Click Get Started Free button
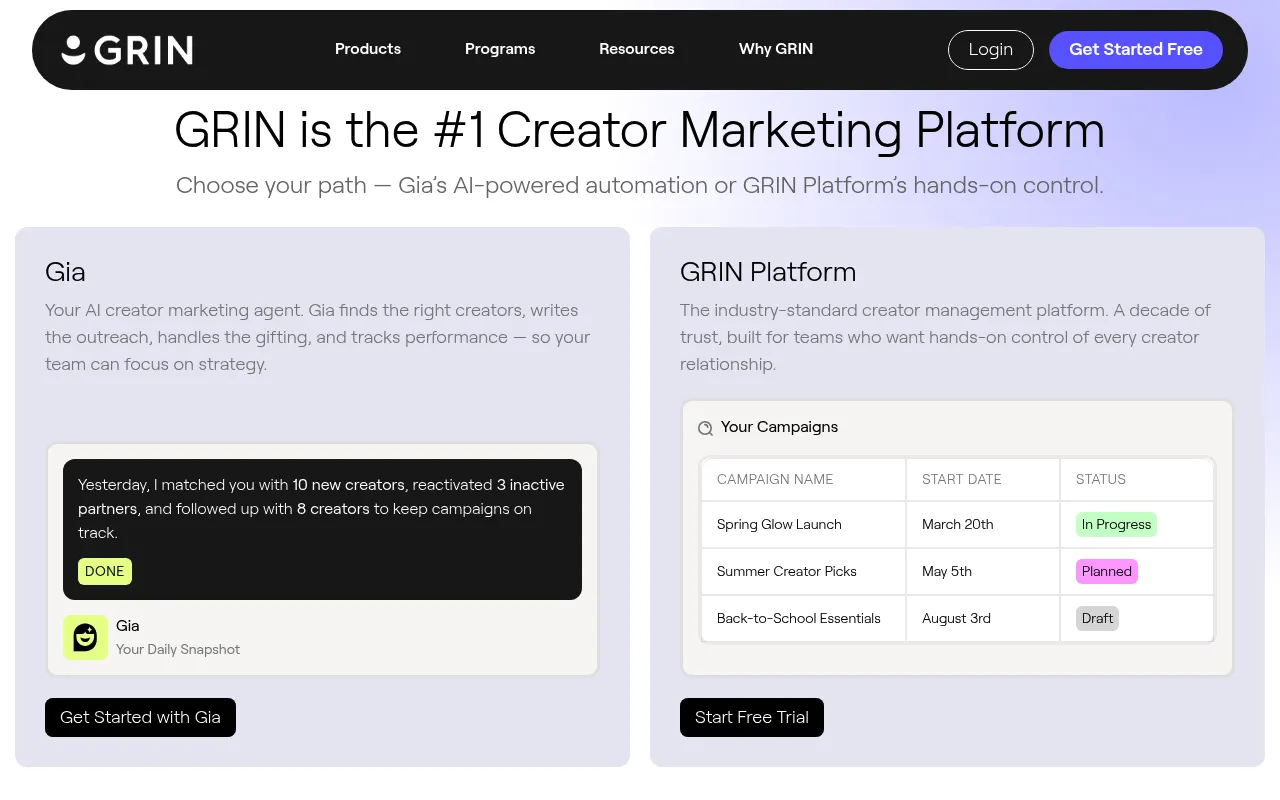This screenshot has height=800, width=1280. [1135, 50]
